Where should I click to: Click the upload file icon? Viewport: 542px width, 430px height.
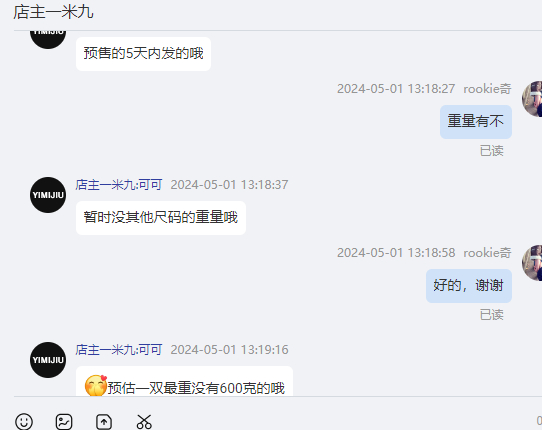pos(104,421)
